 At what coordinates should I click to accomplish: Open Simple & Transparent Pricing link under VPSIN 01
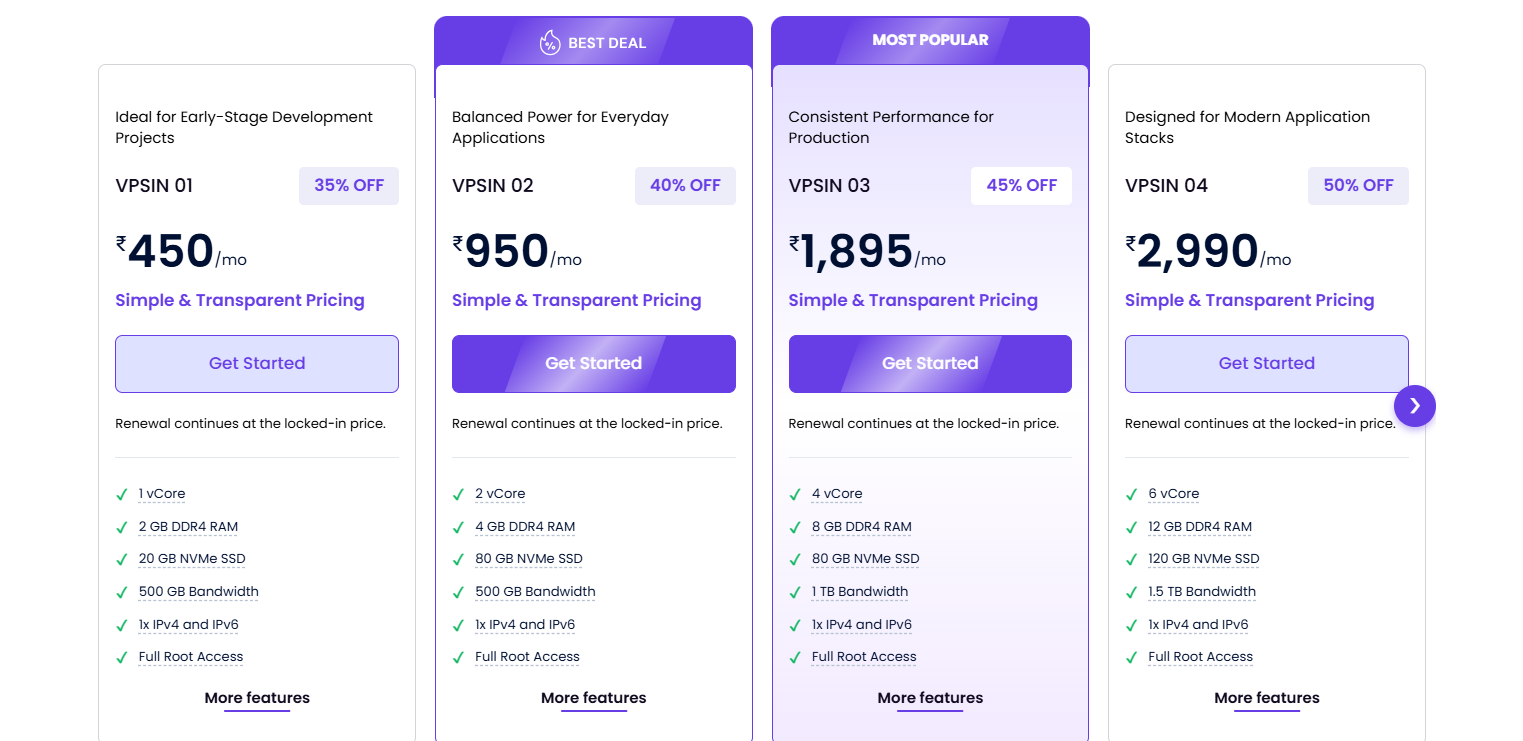(x=240, y=300)
